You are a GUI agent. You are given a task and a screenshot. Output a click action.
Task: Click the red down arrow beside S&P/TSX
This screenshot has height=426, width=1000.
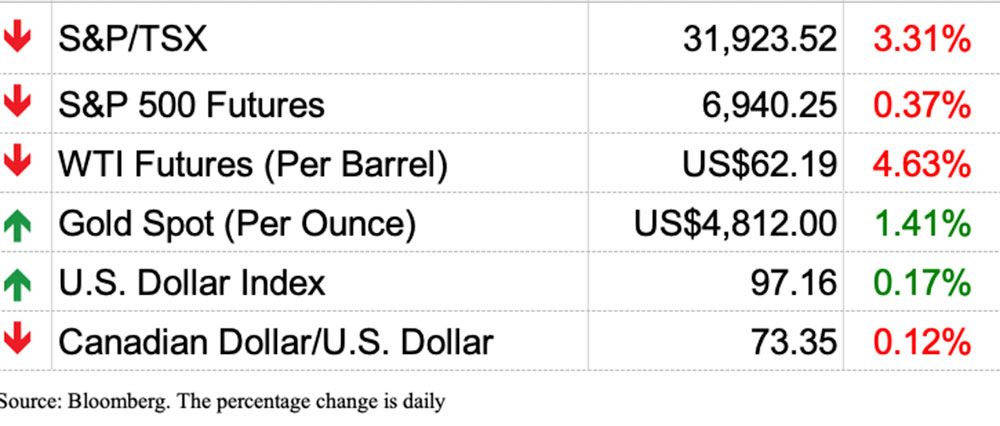(x=17, y=38)
